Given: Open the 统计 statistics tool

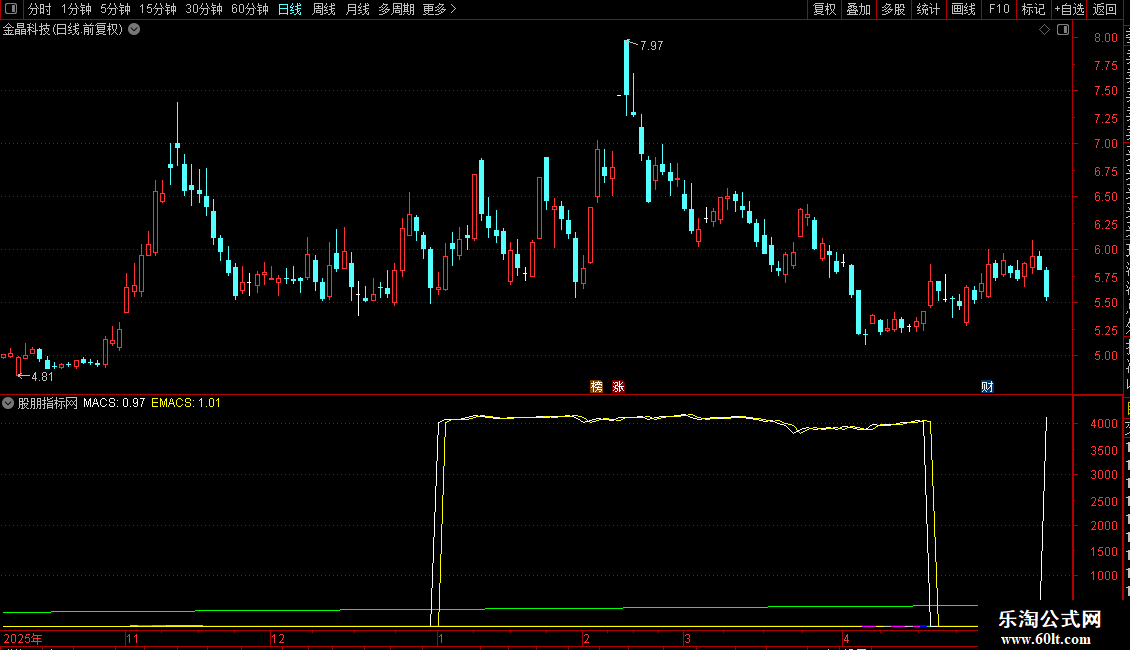Looking at the screenshot, I should click(x=928, y=9).
